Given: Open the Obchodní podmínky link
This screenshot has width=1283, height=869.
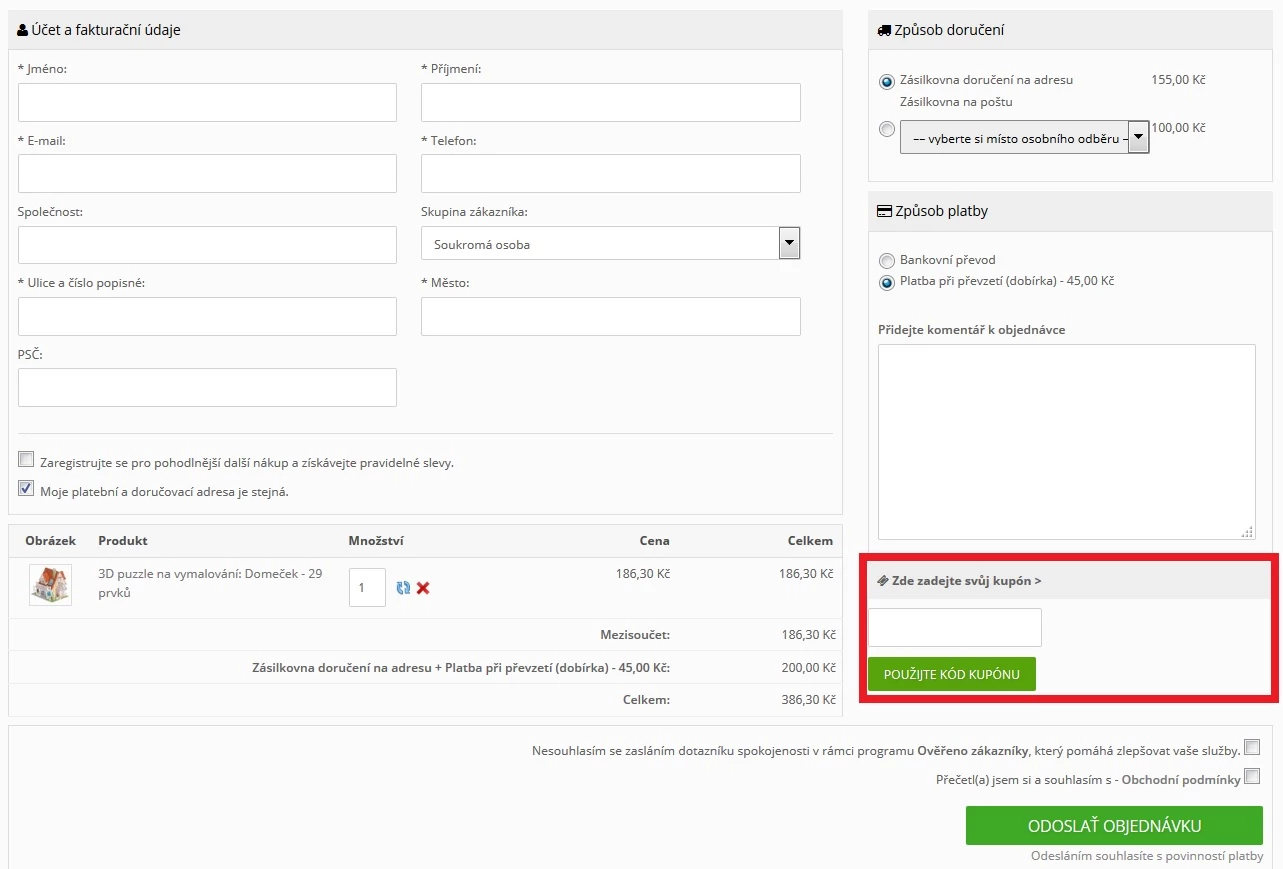Looking at the screenshot, I should pyautogui.click(x=1181, y=780).
